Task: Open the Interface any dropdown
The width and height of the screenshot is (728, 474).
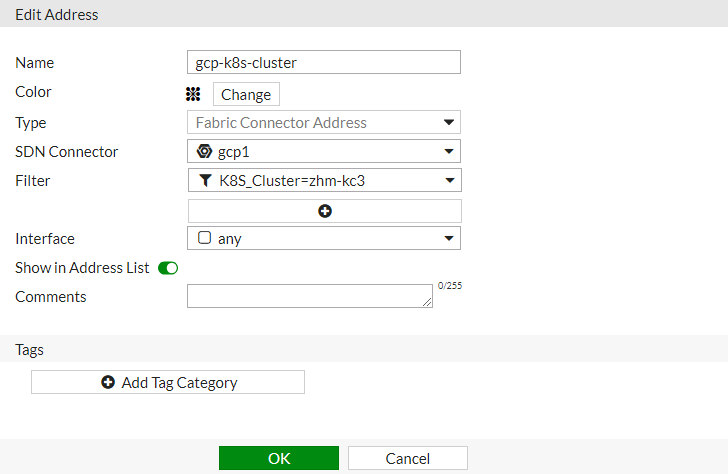Action: point(448,239)
